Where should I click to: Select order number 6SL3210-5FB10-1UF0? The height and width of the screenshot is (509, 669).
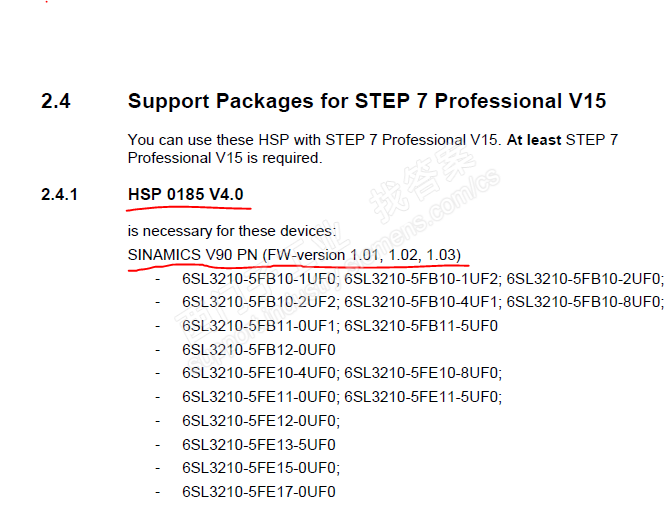click(x=258, y=277)
